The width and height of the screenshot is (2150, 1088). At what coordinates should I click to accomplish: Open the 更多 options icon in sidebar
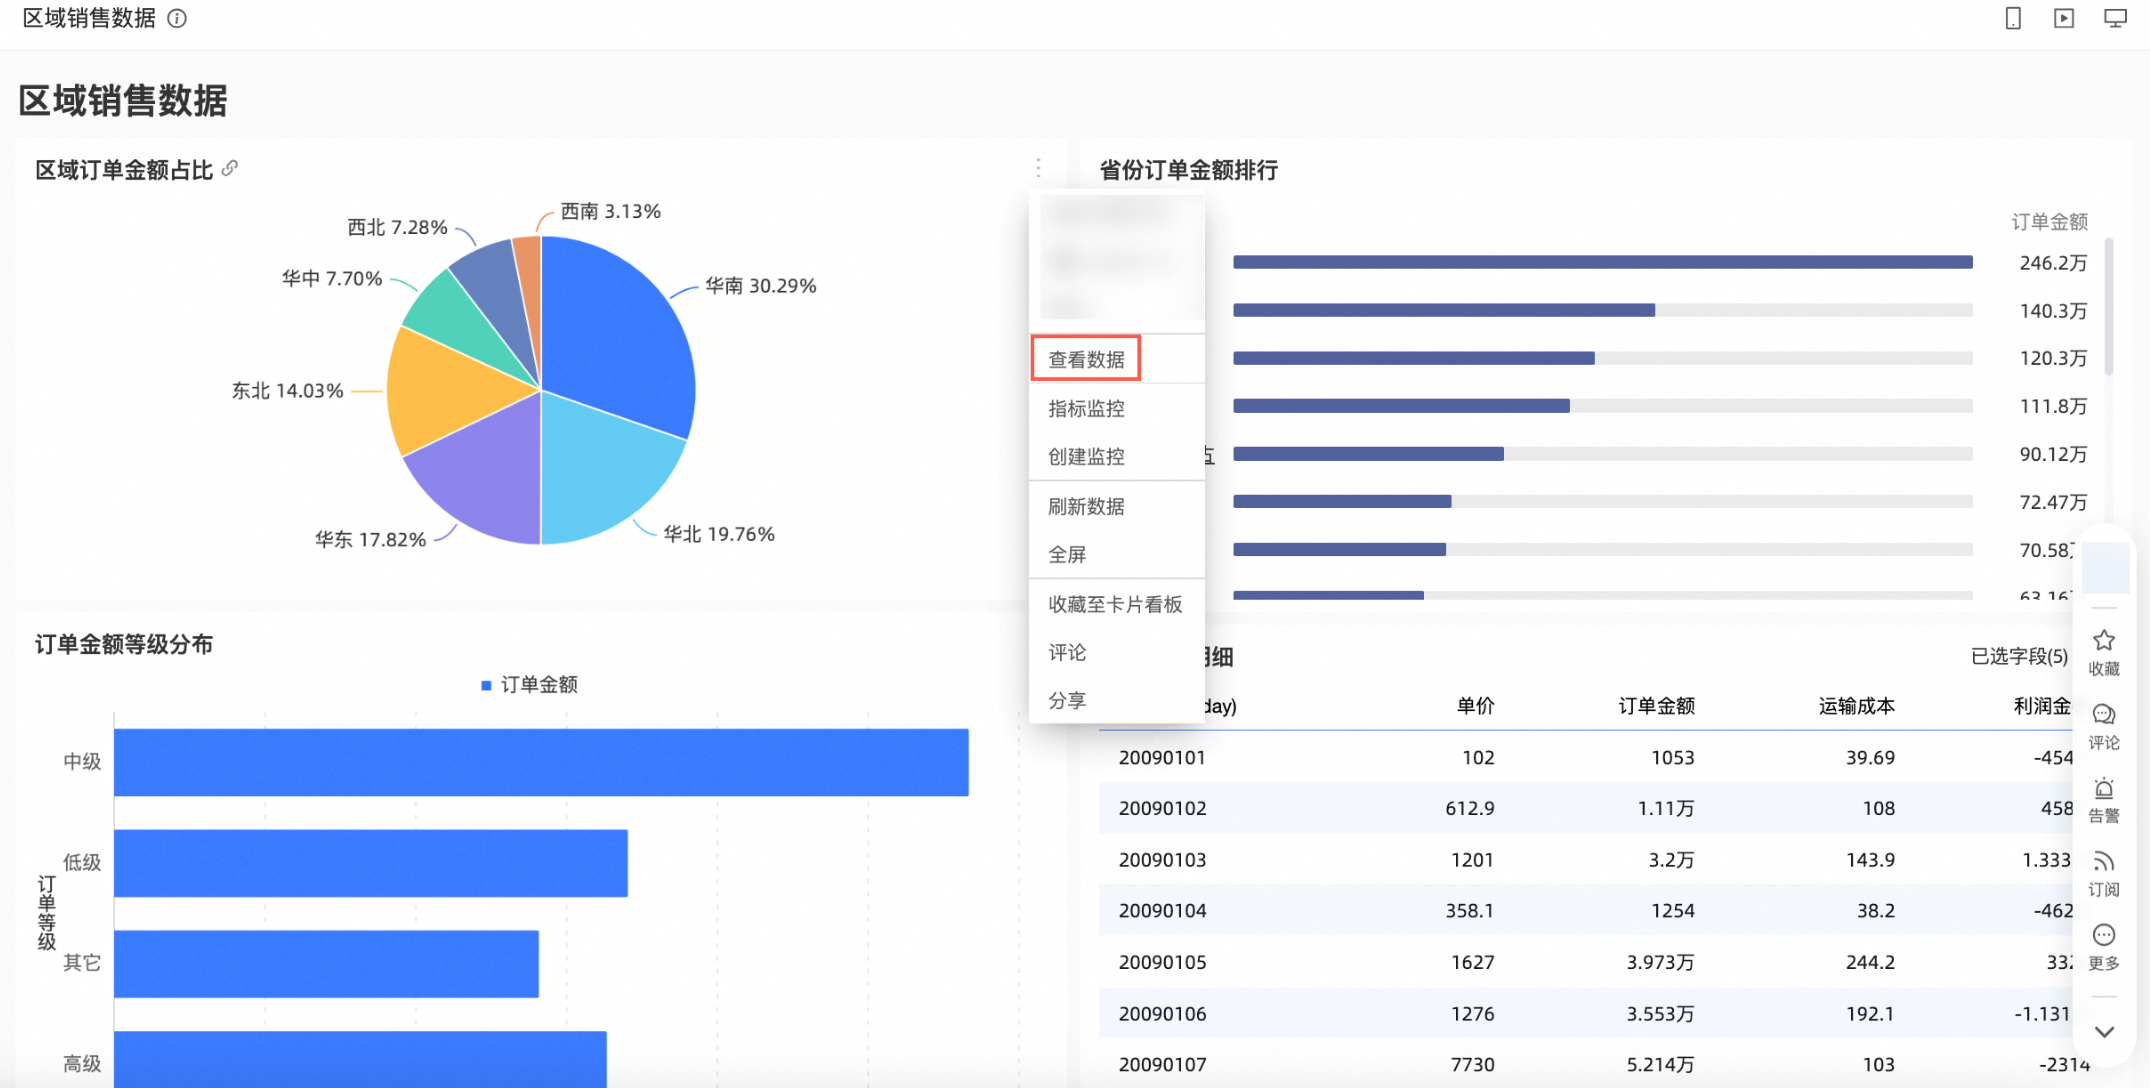(2104, 936)
